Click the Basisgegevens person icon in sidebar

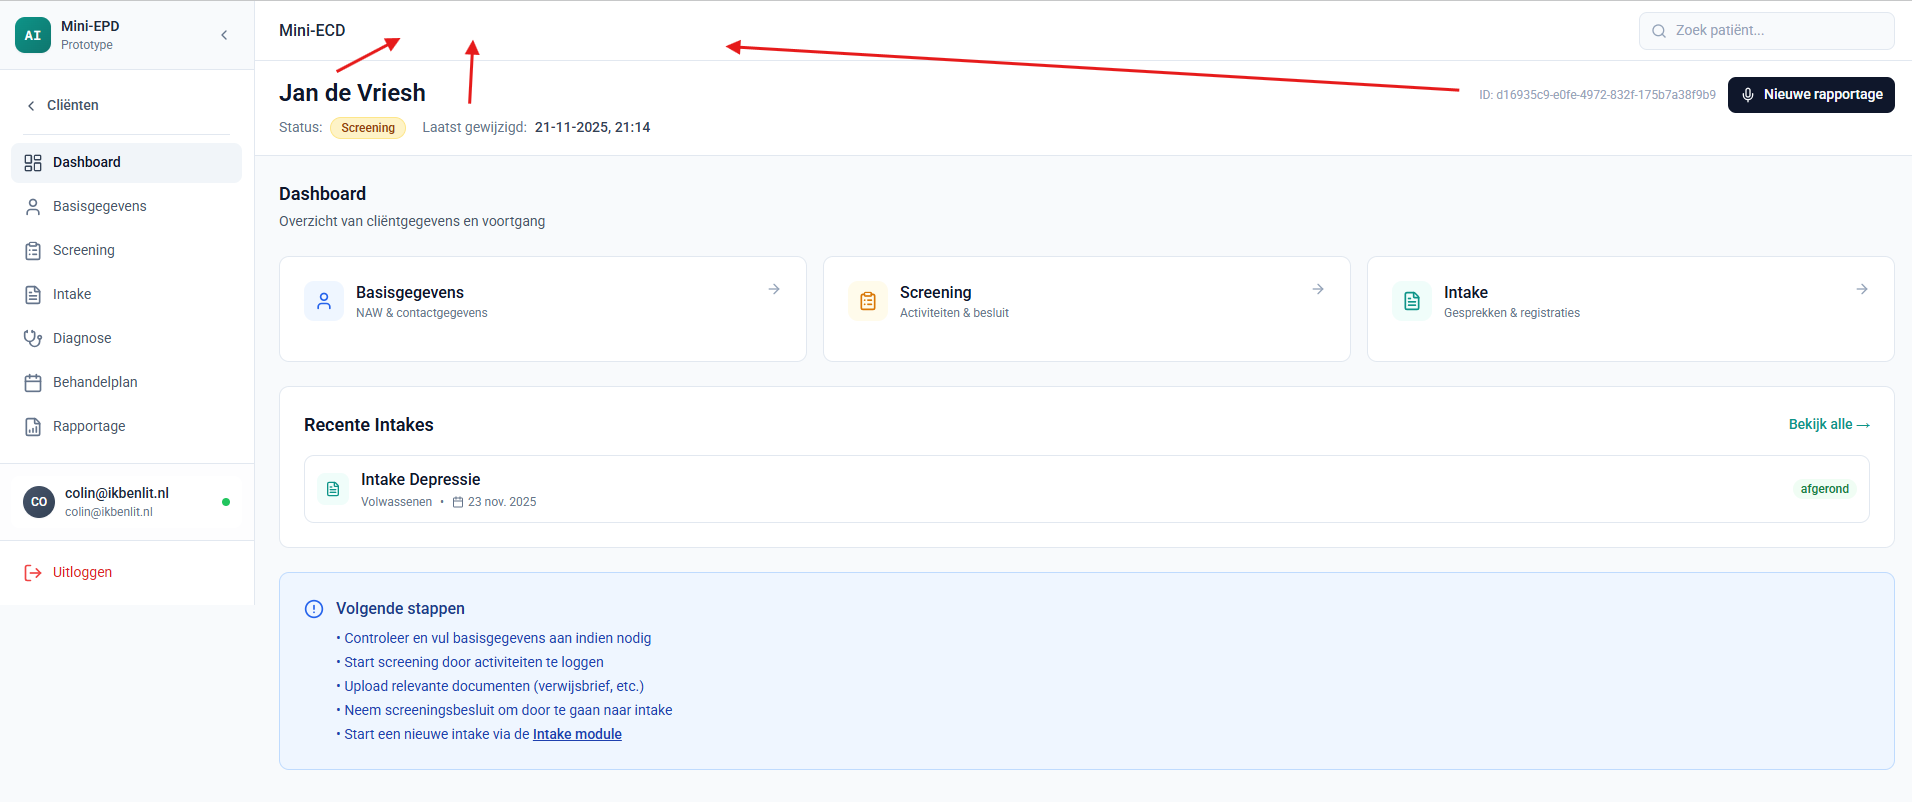click(x=33, y=207)
